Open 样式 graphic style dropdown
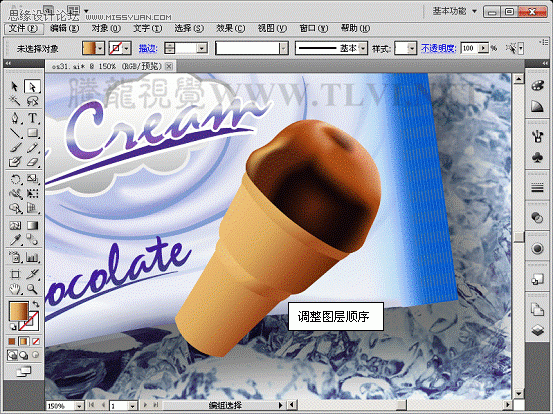The image size is (553, 414). 412,48
